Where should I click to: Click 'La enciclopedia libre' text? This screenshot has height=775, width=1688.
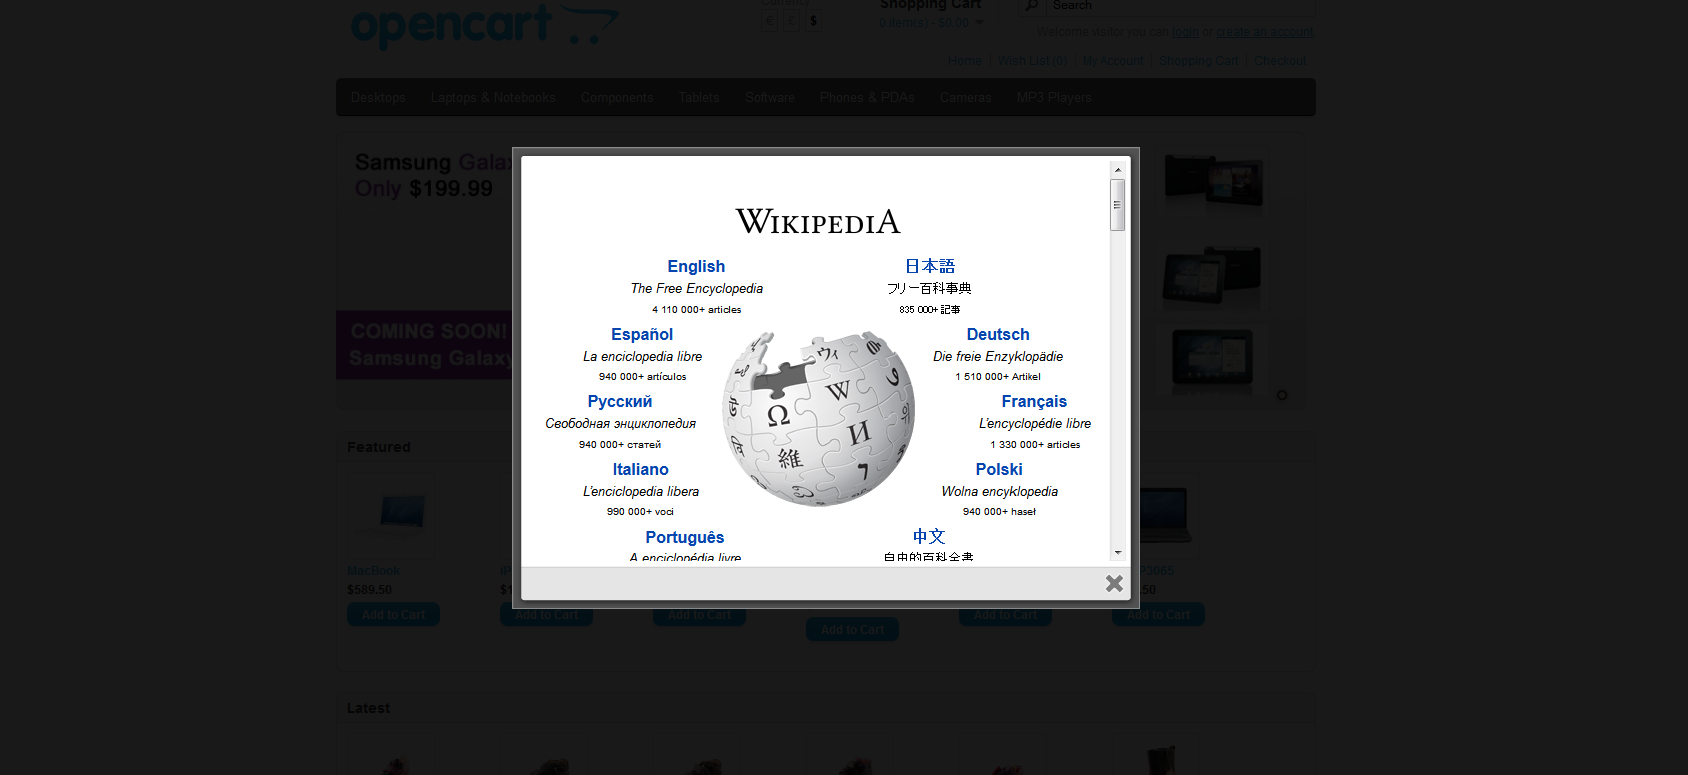click(642, 356)
